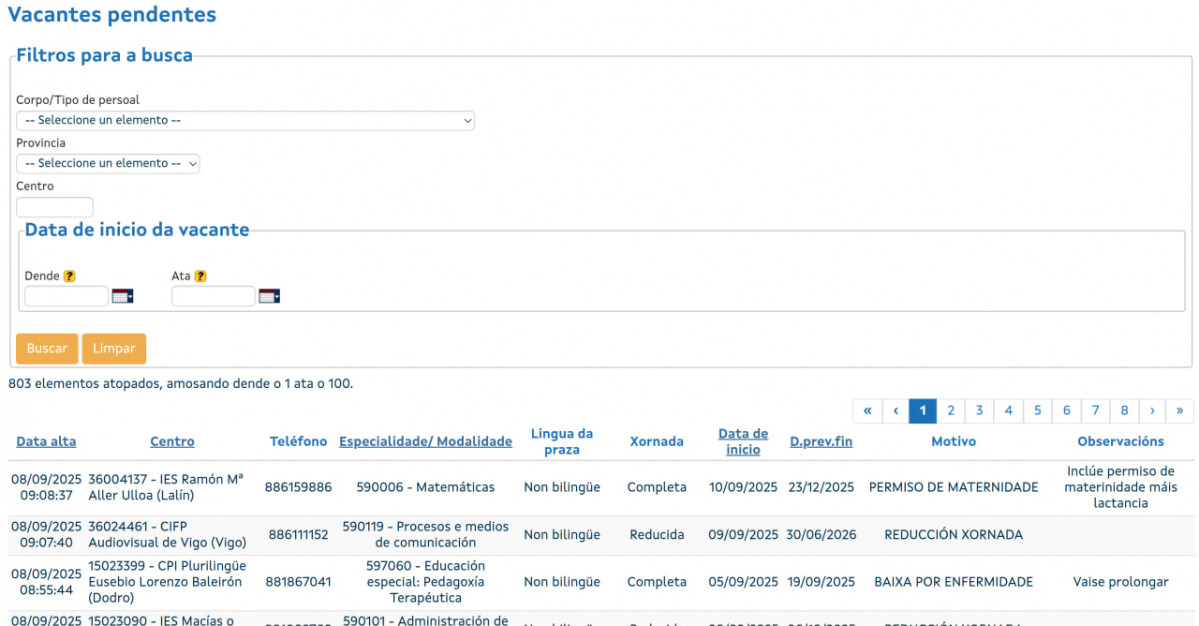Screen dimensions: 1199x626
Task: Click the Centro text input field
Action: pyautogui.click(x=55, y=207)
